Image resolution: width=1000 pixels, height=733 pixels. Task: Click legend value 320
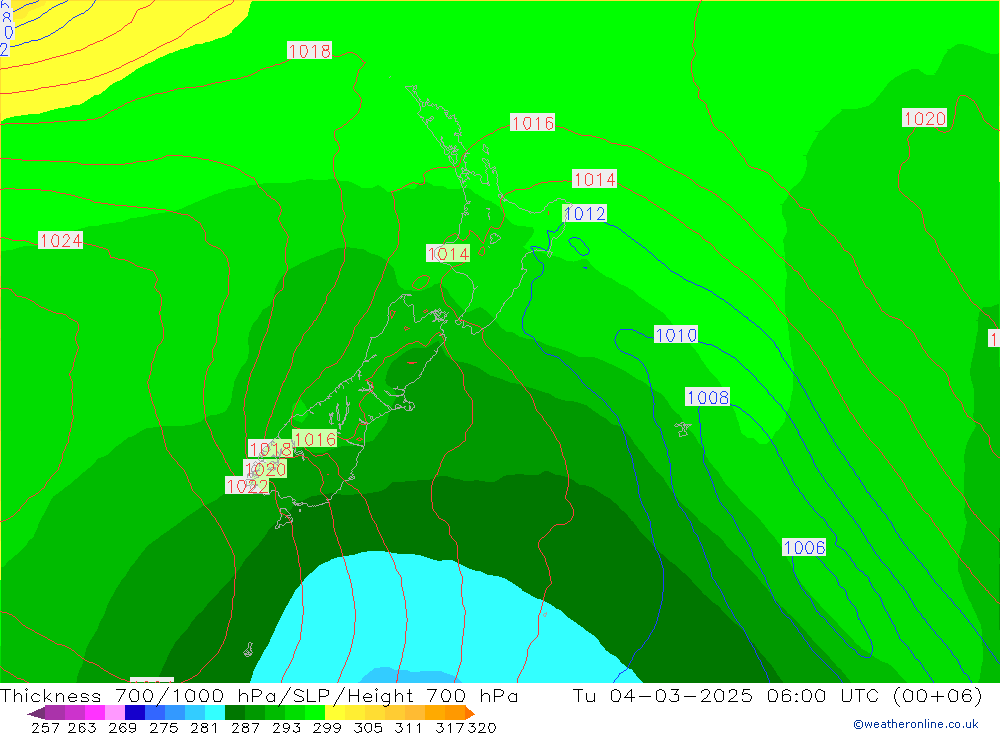point(482,727)
